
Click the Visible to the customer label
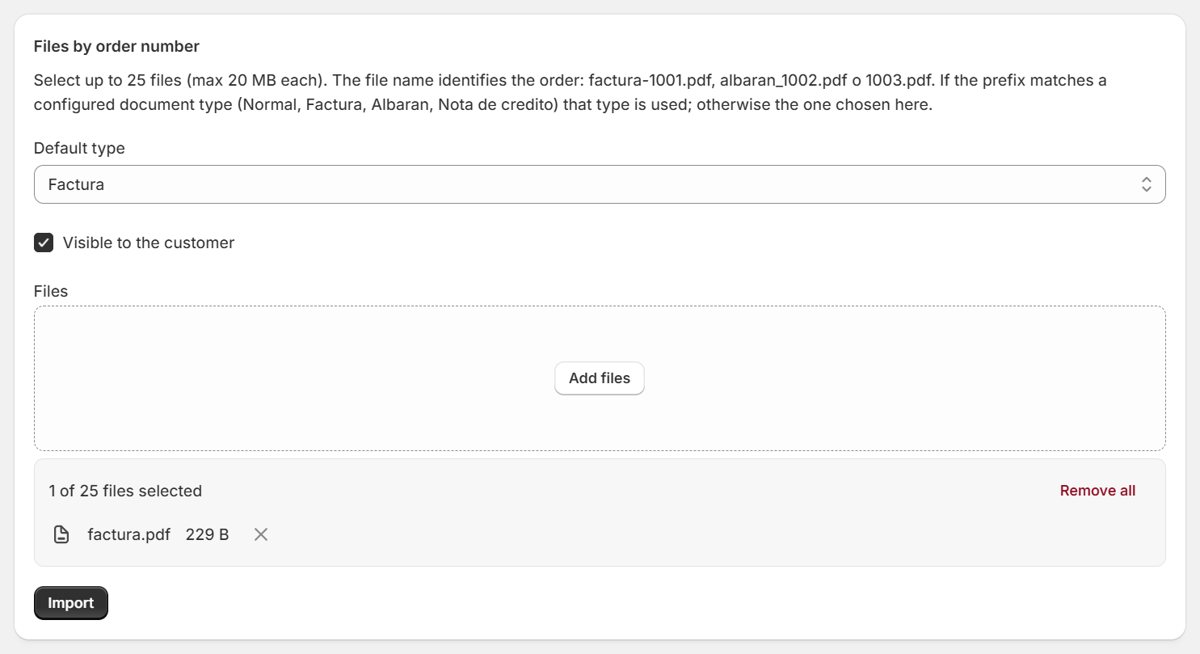click(148, 242)
